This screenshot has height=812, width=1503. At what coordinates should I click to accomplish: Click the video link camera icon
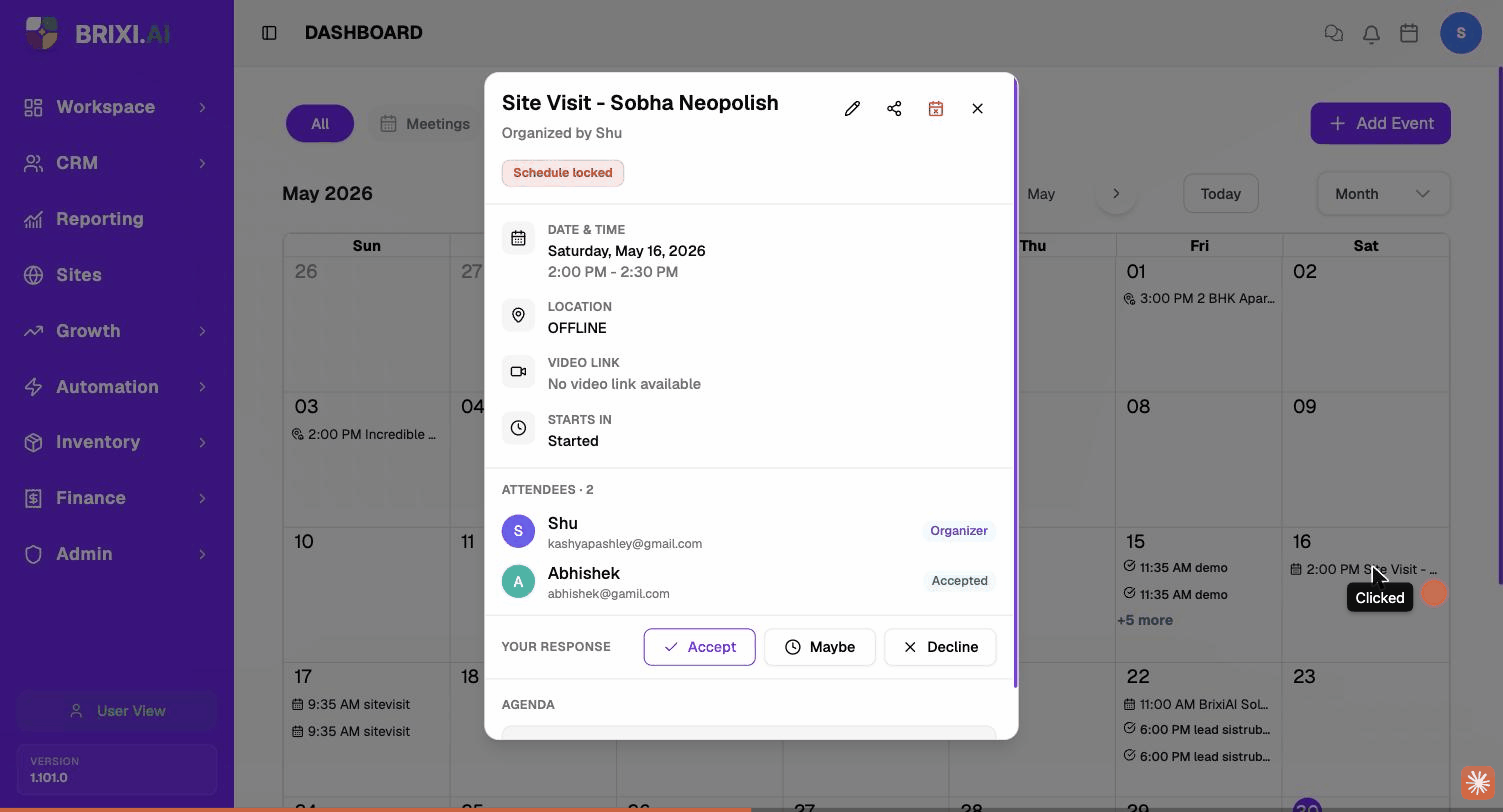pos(518,371)
